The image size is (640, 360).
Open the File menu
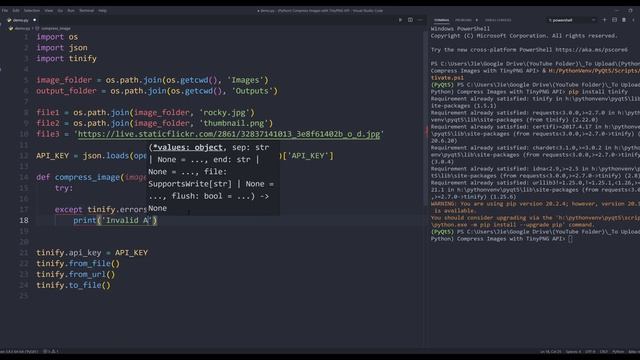tap(5, 11)
